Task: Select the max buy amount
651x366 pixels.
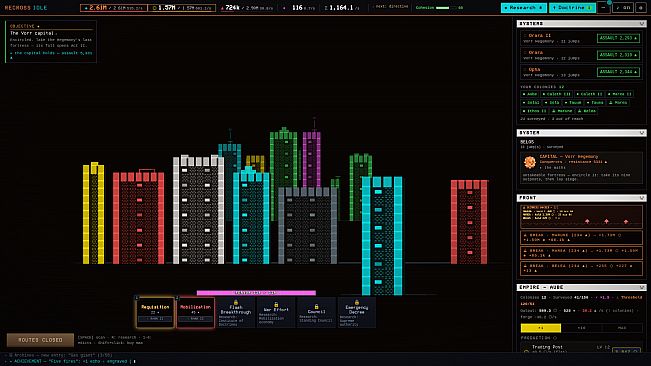Action: point(622,328)
